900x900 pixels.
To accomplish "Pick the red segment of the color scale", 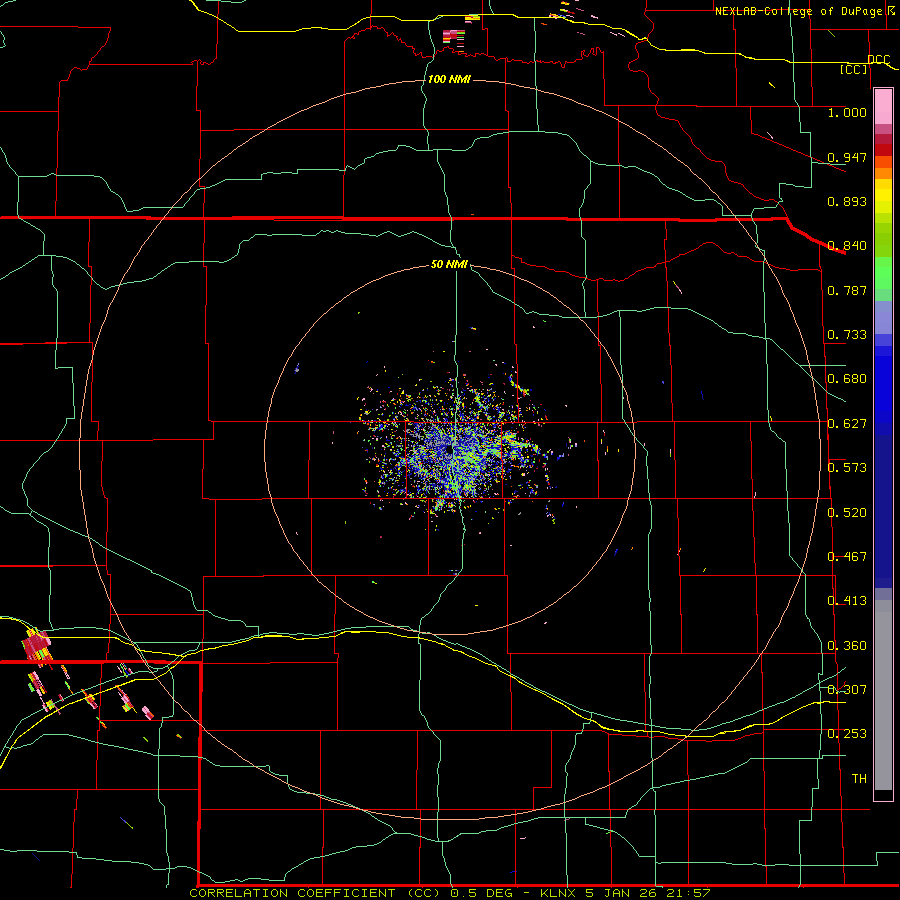I will [883, 150].
